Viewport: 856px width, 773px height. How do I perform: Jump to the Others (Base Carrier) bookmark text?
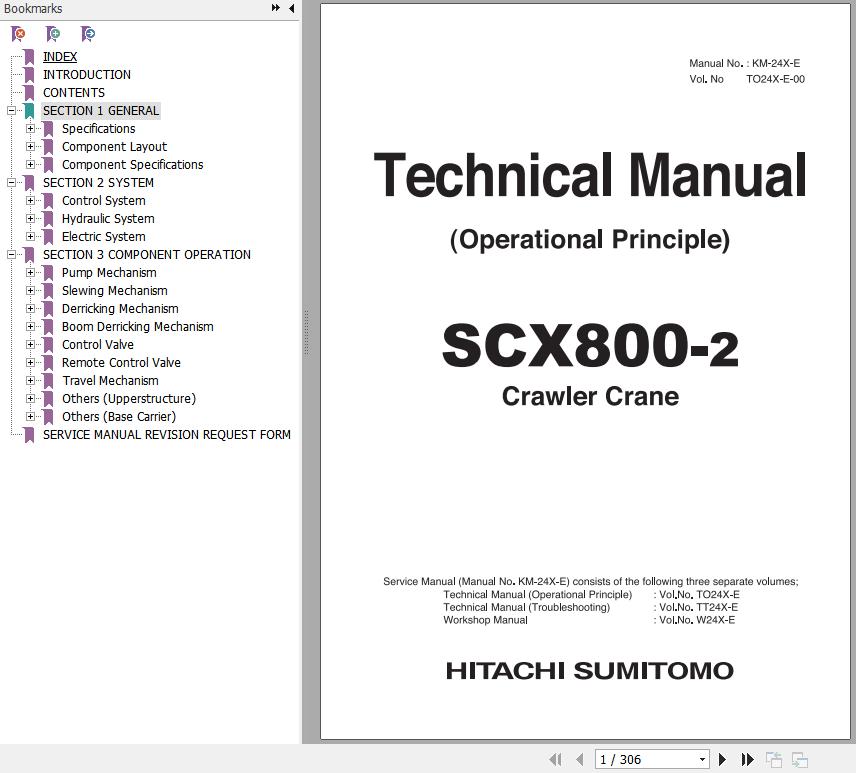click(119, 417)
